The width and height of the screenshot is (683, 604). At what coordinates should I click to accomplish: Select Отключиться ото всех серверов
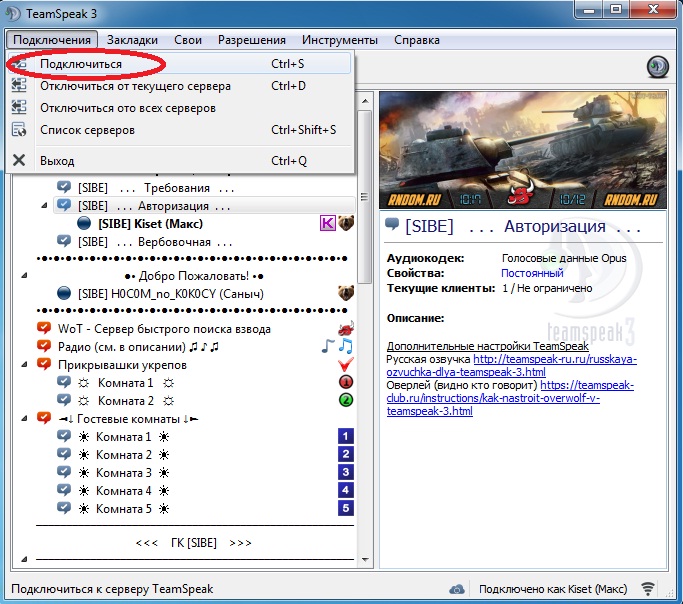[x=179, y=108]
